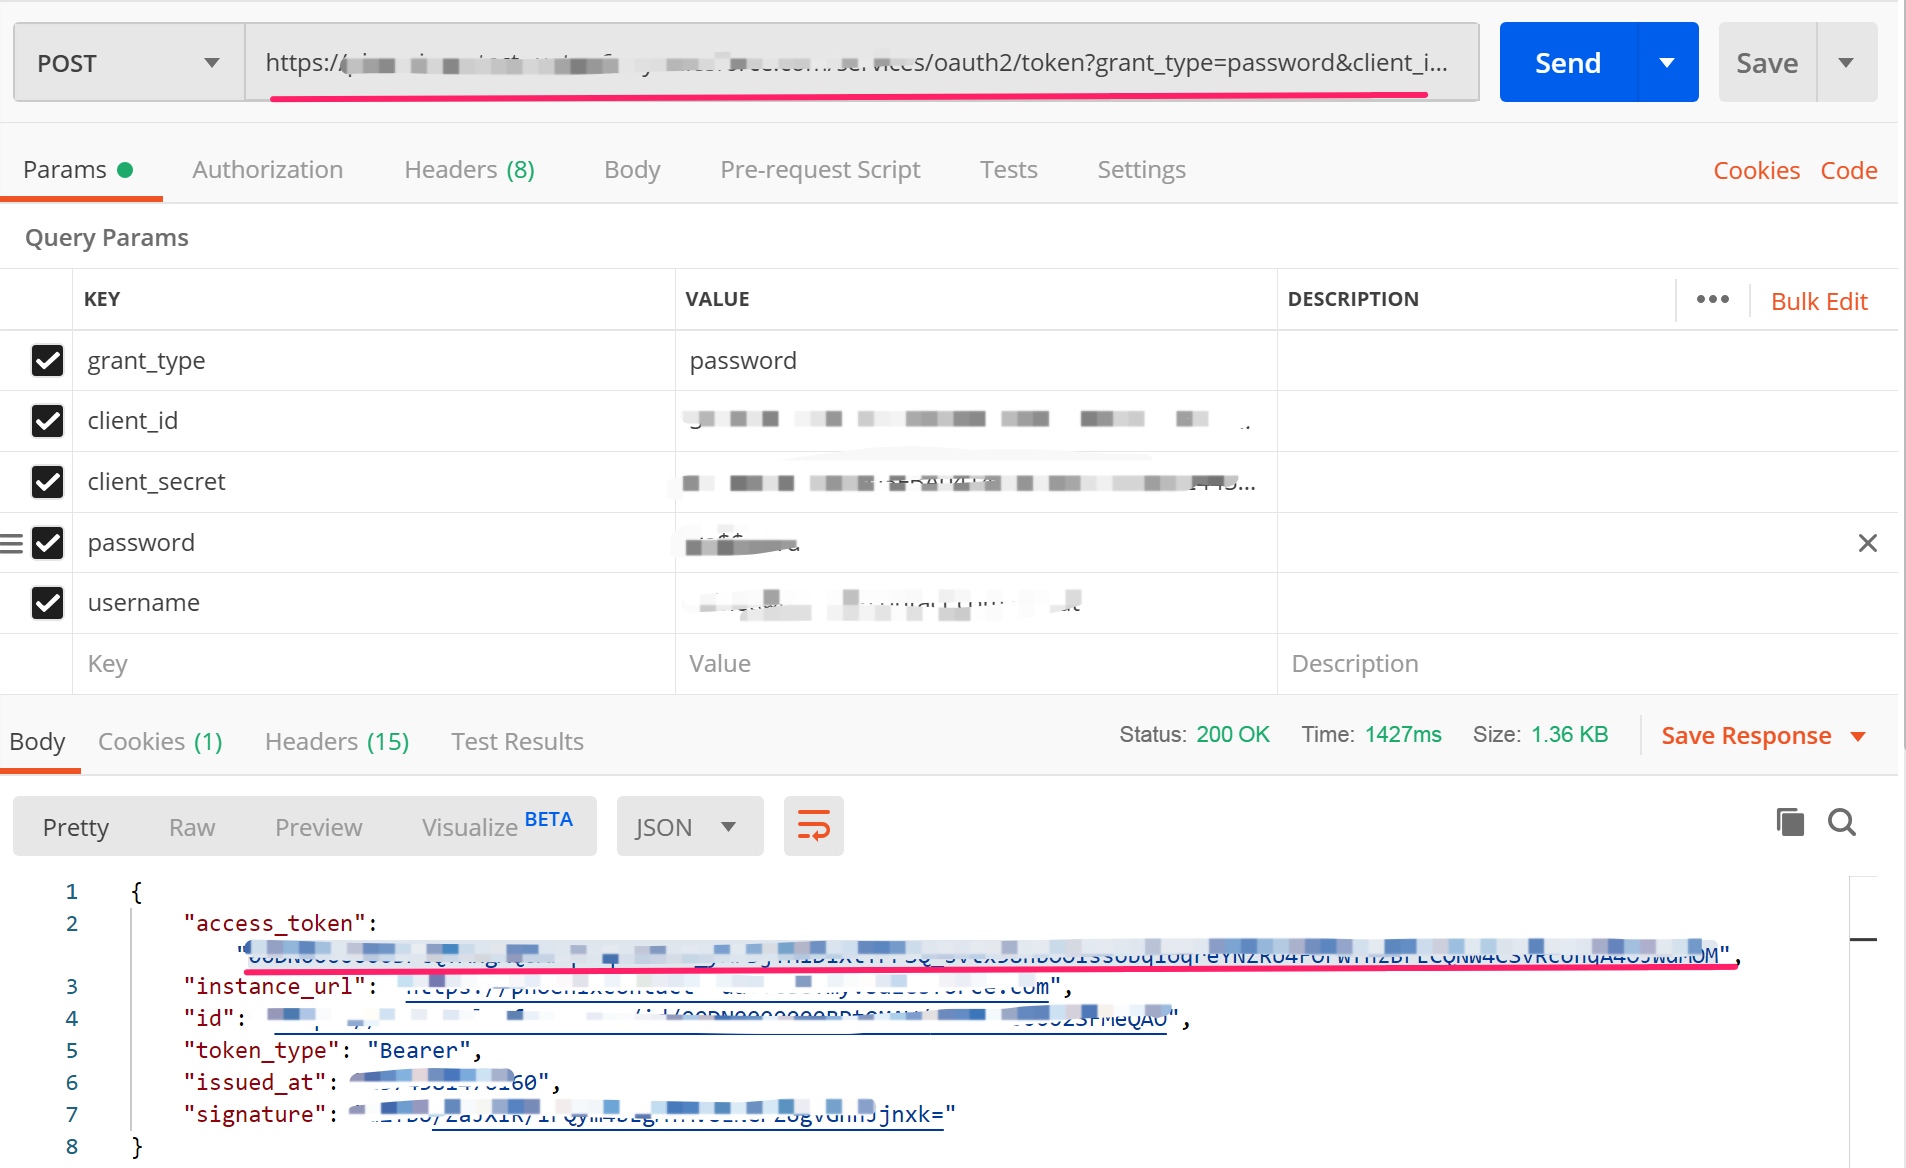1906x1168 pixels.
Task: Focus the empty Key input field
Action: coord(374,664)
